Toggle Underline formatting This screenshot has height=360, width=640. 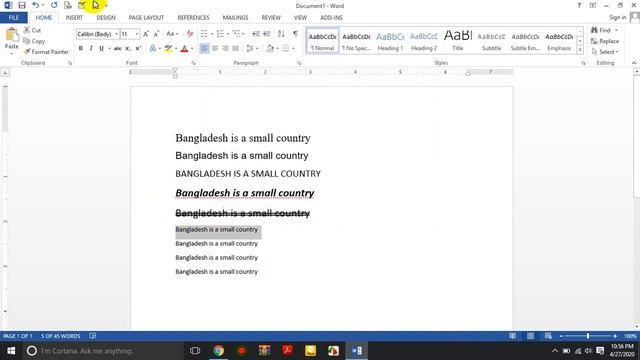(x=101, y=49)
